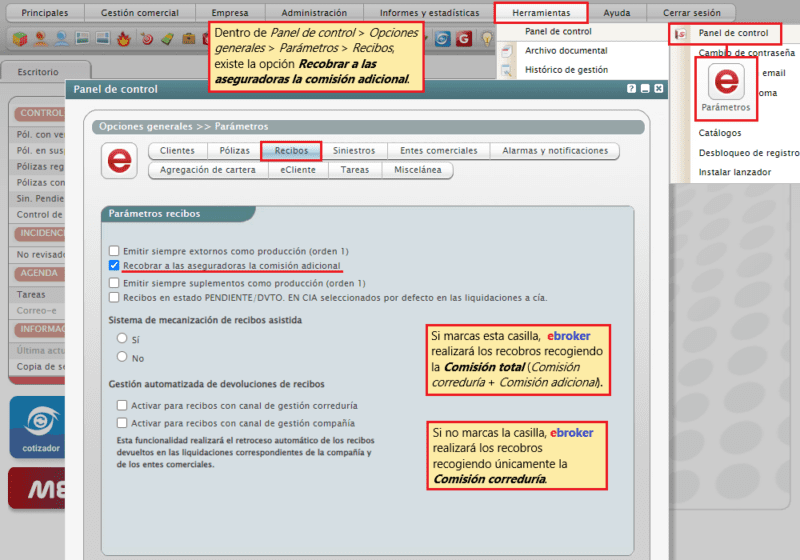The image size is (800, 560).
Task: Click the help question icon on Panel de control
Action: tap(632, 89)
